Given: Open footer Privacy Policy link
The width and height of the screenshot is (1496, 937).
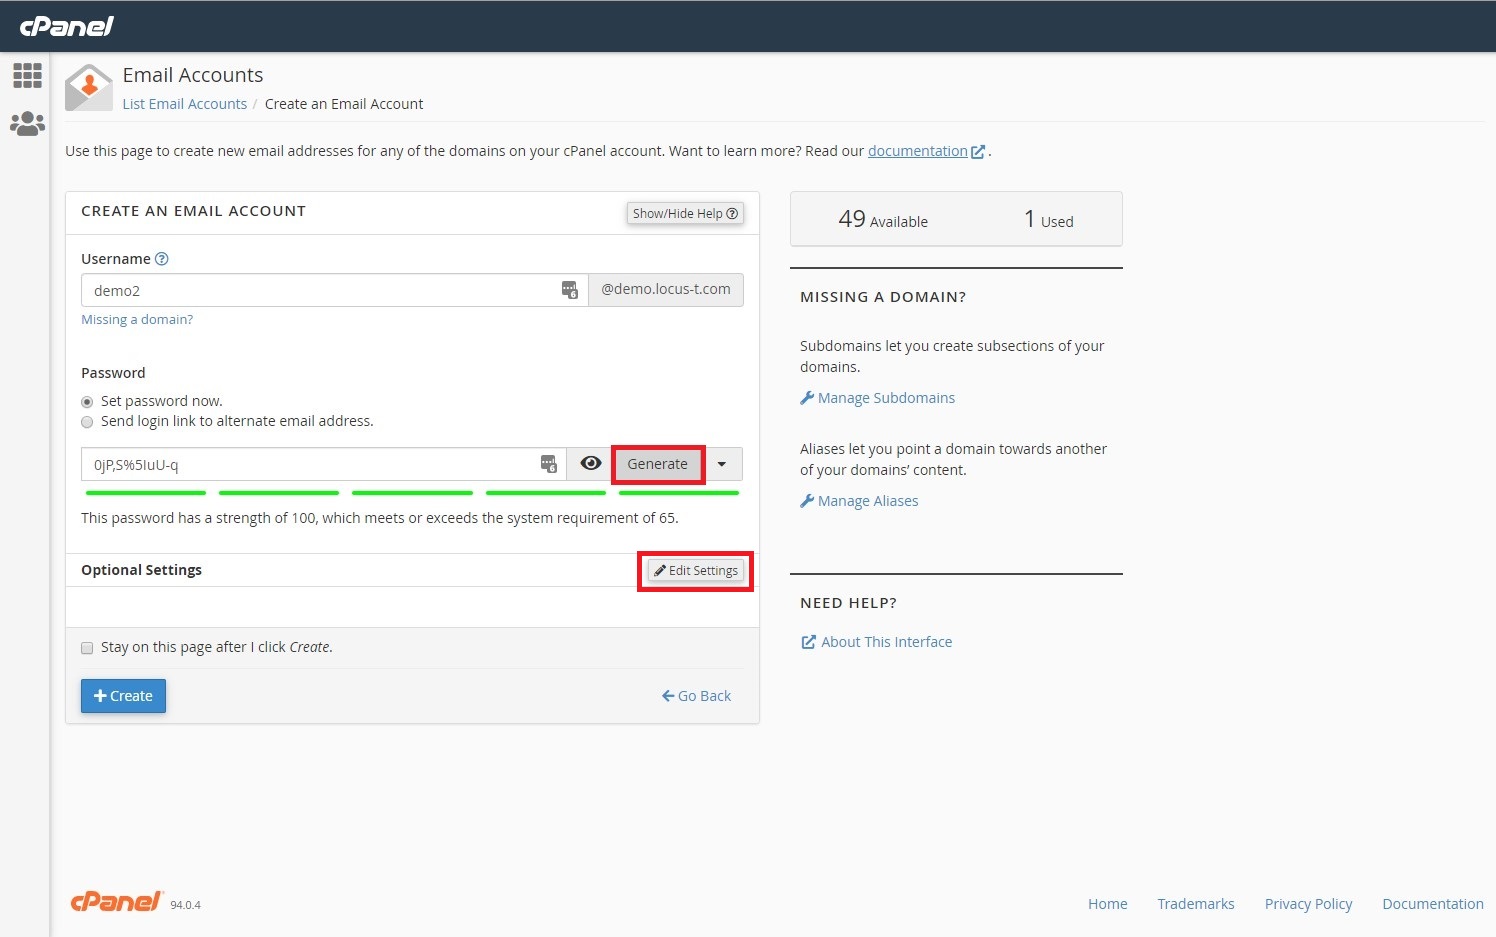Looking at the screenshot, I should click(1308, 904).
